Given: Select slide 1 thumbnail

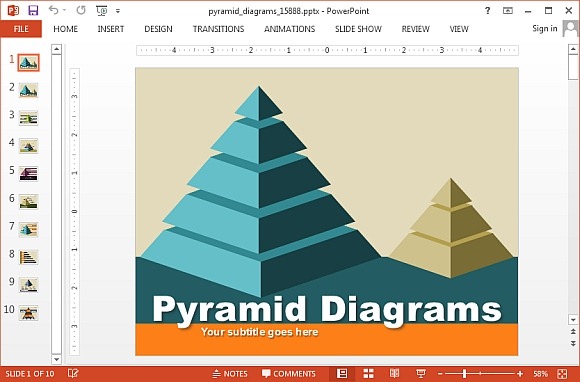Looking at the screenshot, I should 28,62.
